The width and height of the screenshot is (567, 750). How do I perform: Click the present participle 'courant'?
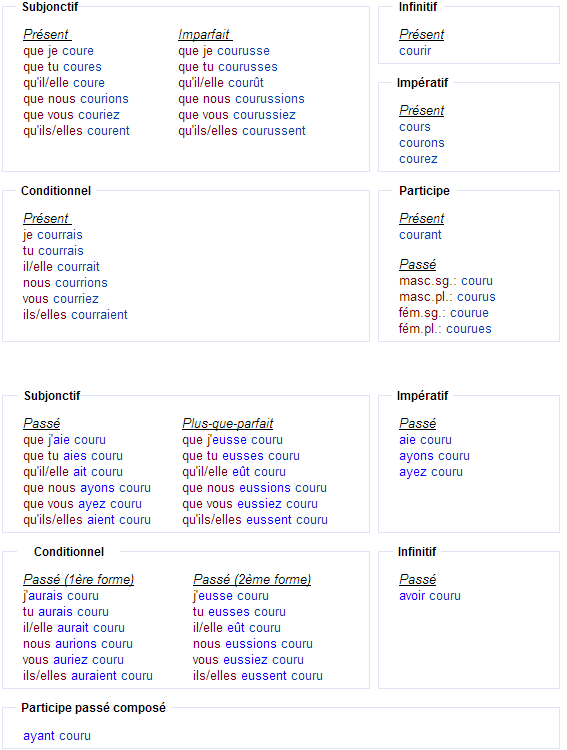[420, 235]
